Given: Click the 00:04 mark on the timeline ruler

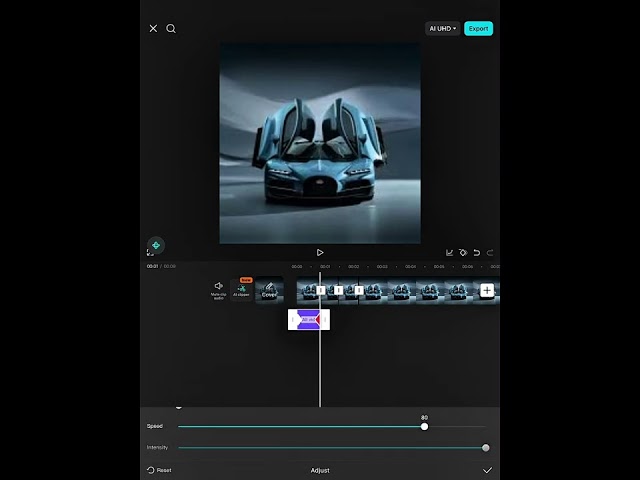Looking at the screenshot, I should (410, 267).
